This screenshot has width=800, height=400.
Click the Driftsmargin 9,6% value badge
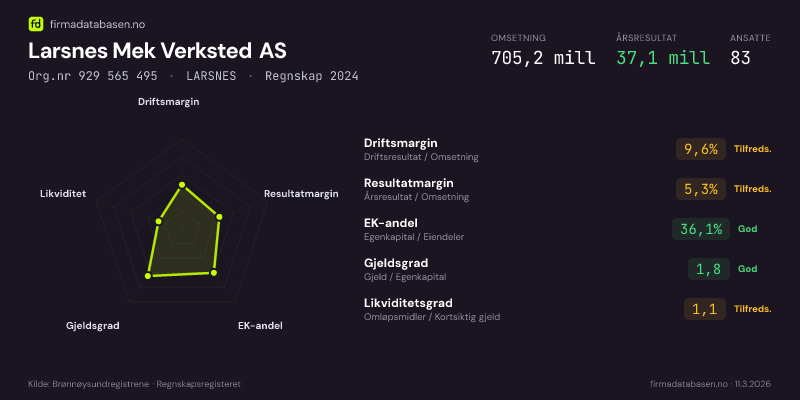tap(700, 149)
